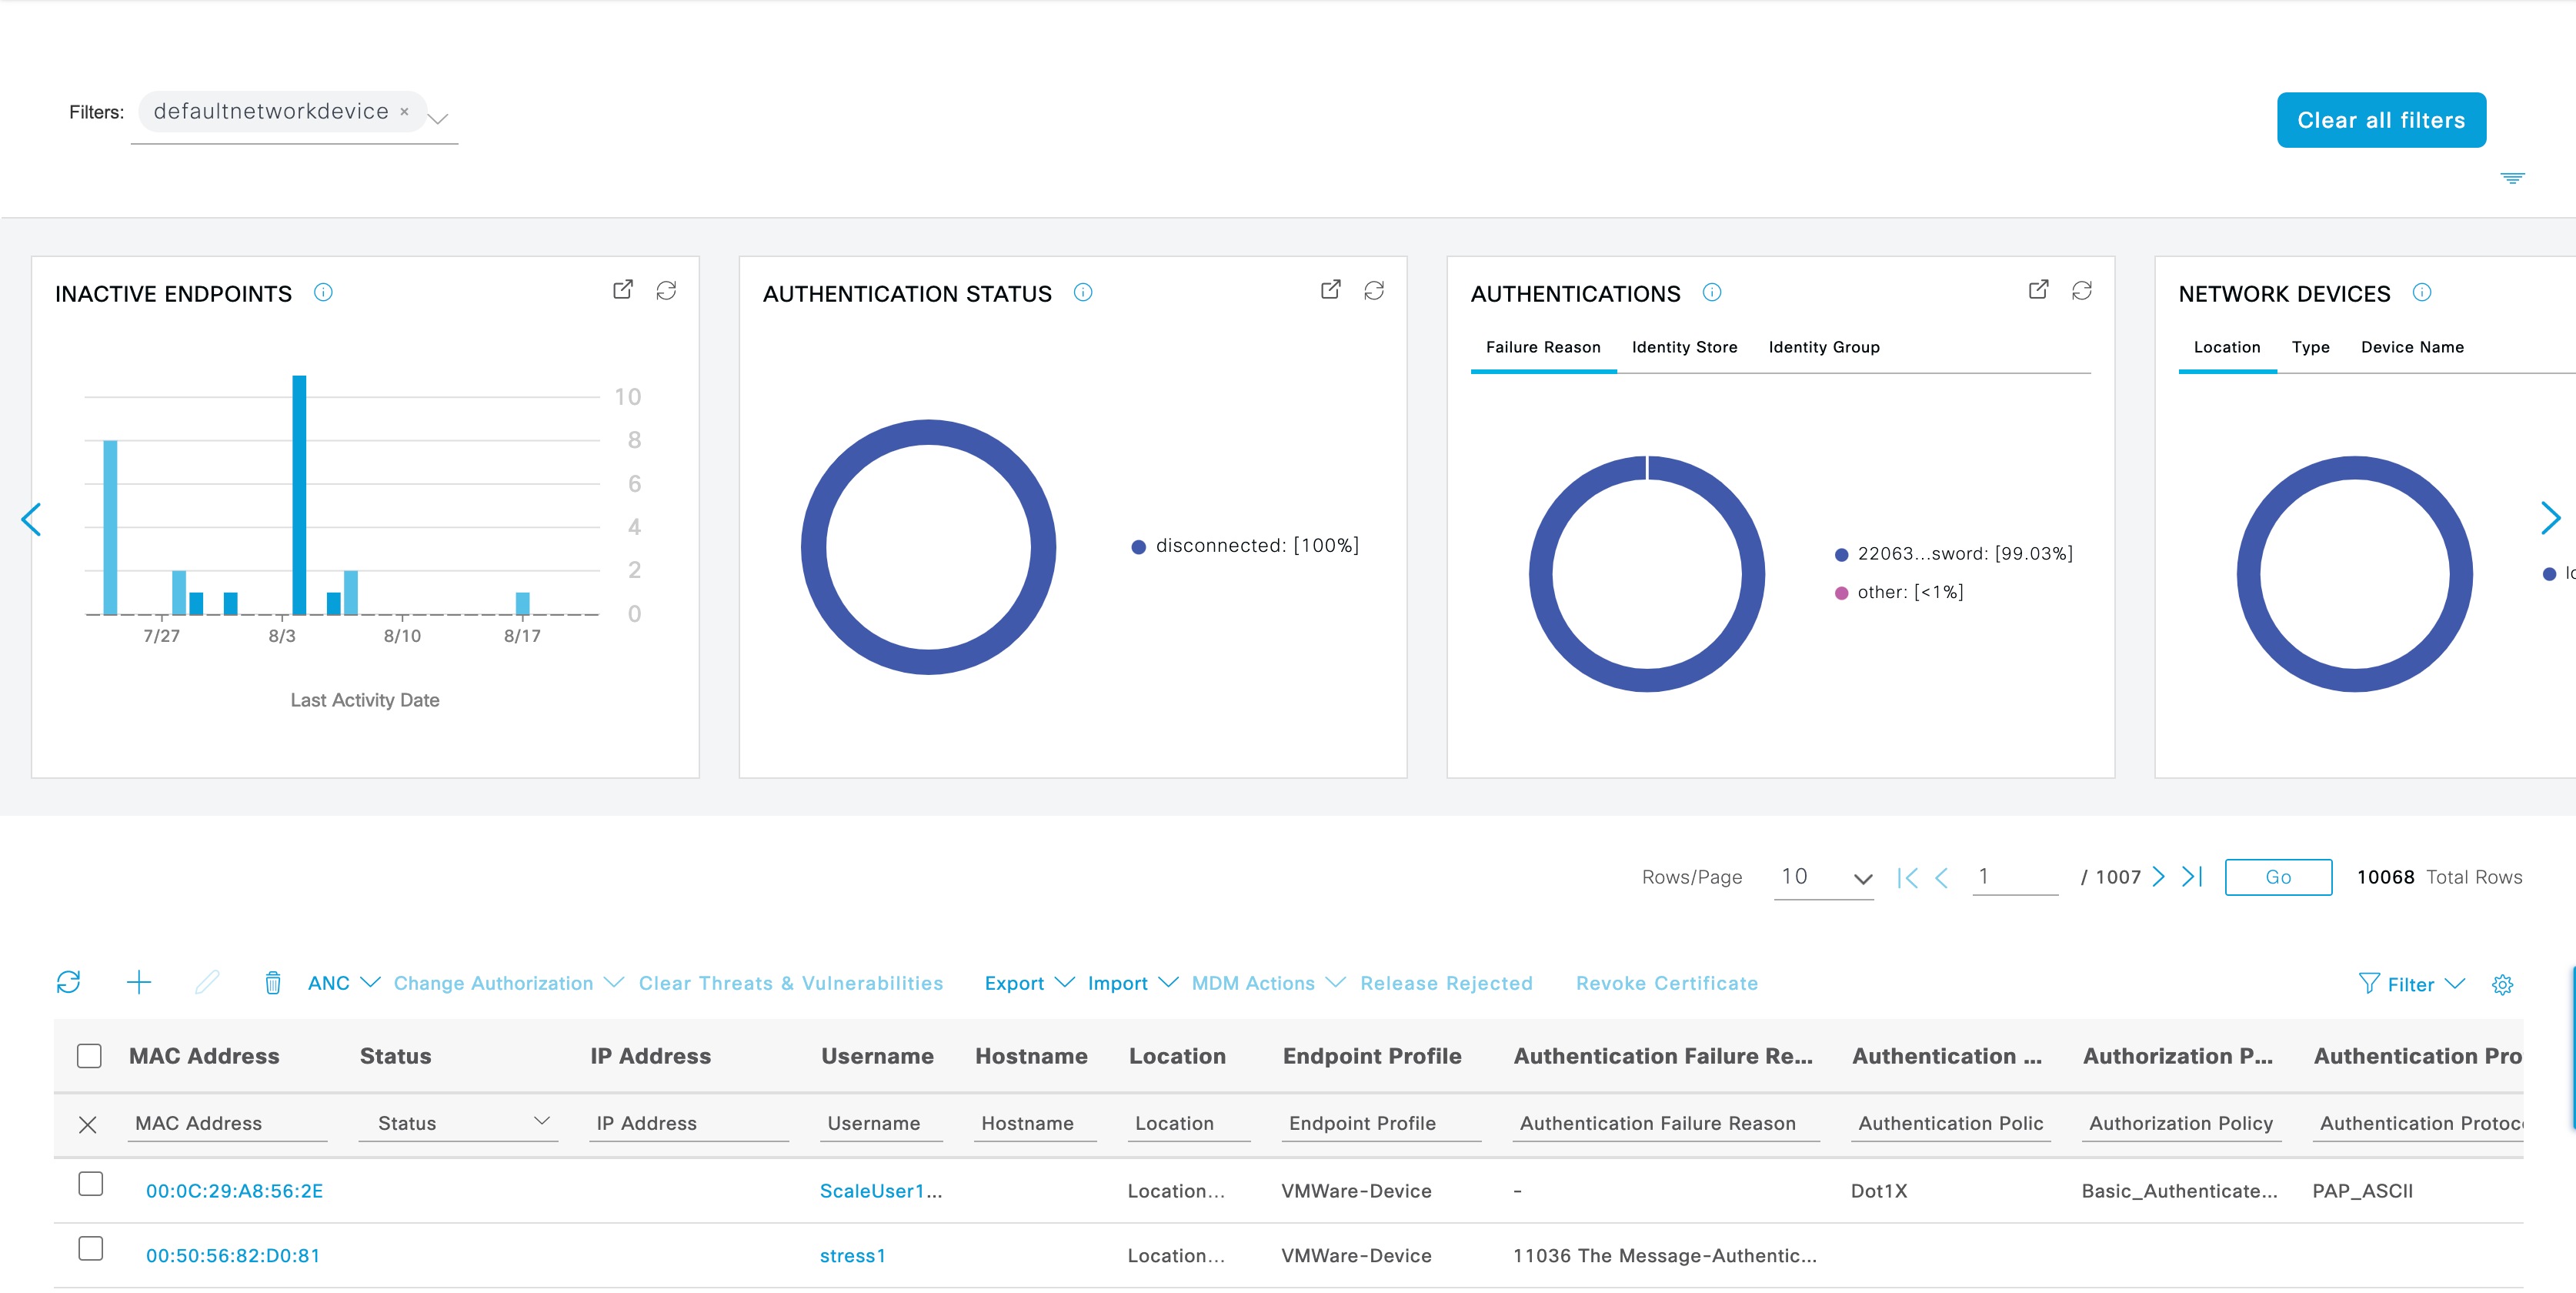The width and height of the screenshot is (2576, 1293).
Task: Refresh the endpoints table list
Action: pyautogui.click(x=69, y=982)
